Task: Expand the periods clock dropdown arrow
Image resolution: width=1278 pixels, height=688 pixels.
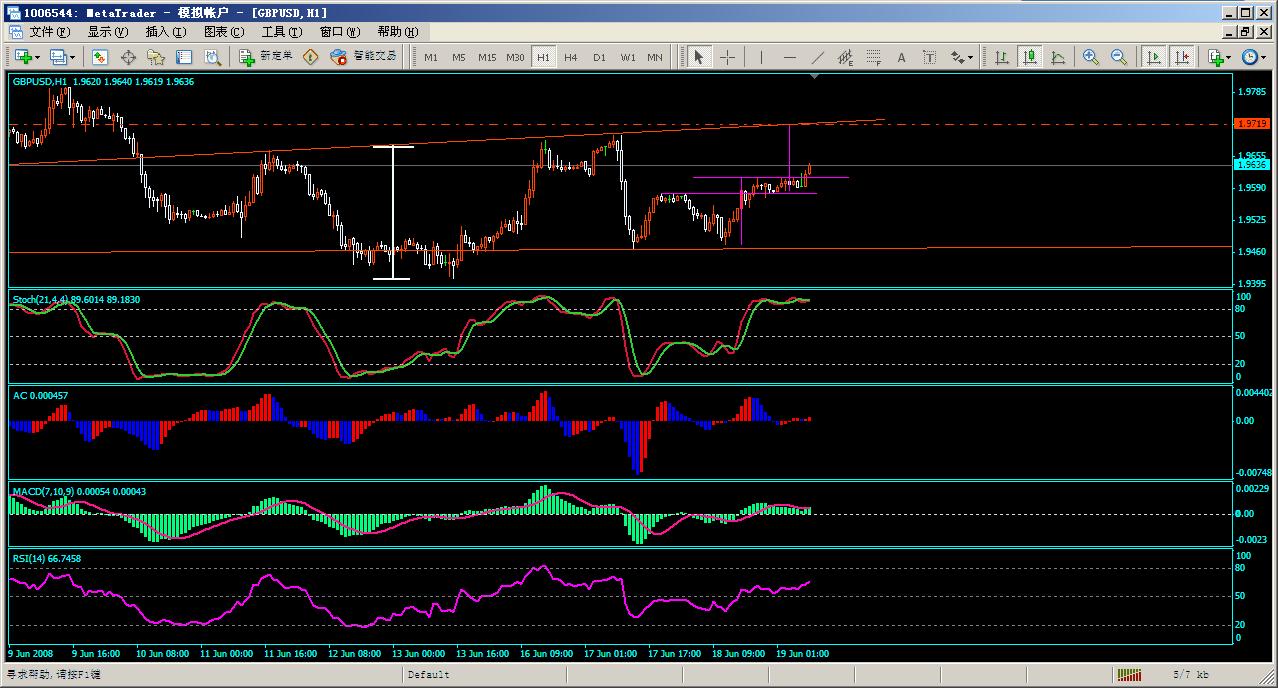Action: (1265, 57)
